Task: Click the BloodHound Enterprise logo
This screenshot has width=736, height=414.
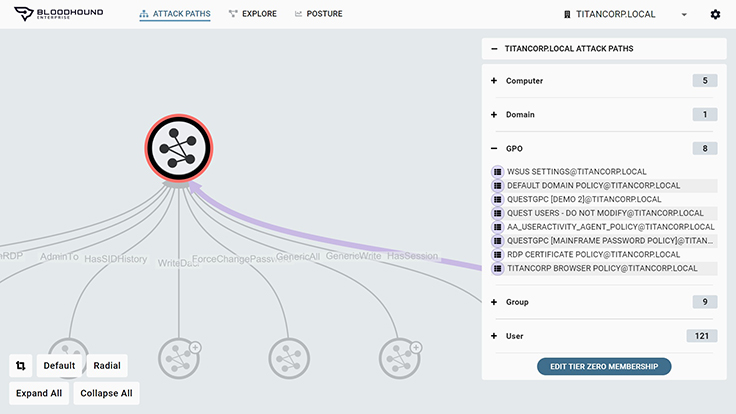Action: [59, 14]
